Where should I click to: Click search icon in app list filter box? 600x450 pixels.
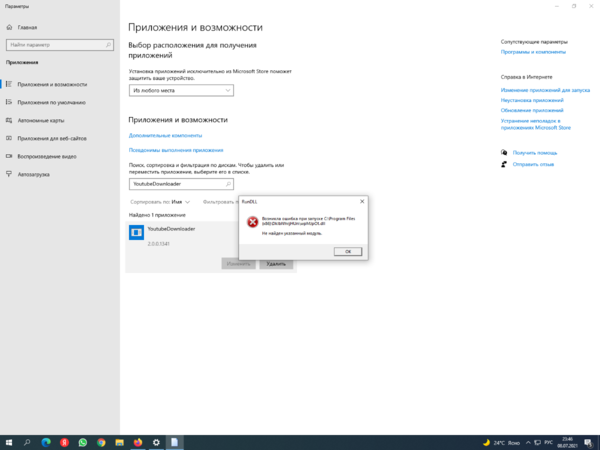tap(228, 184)
